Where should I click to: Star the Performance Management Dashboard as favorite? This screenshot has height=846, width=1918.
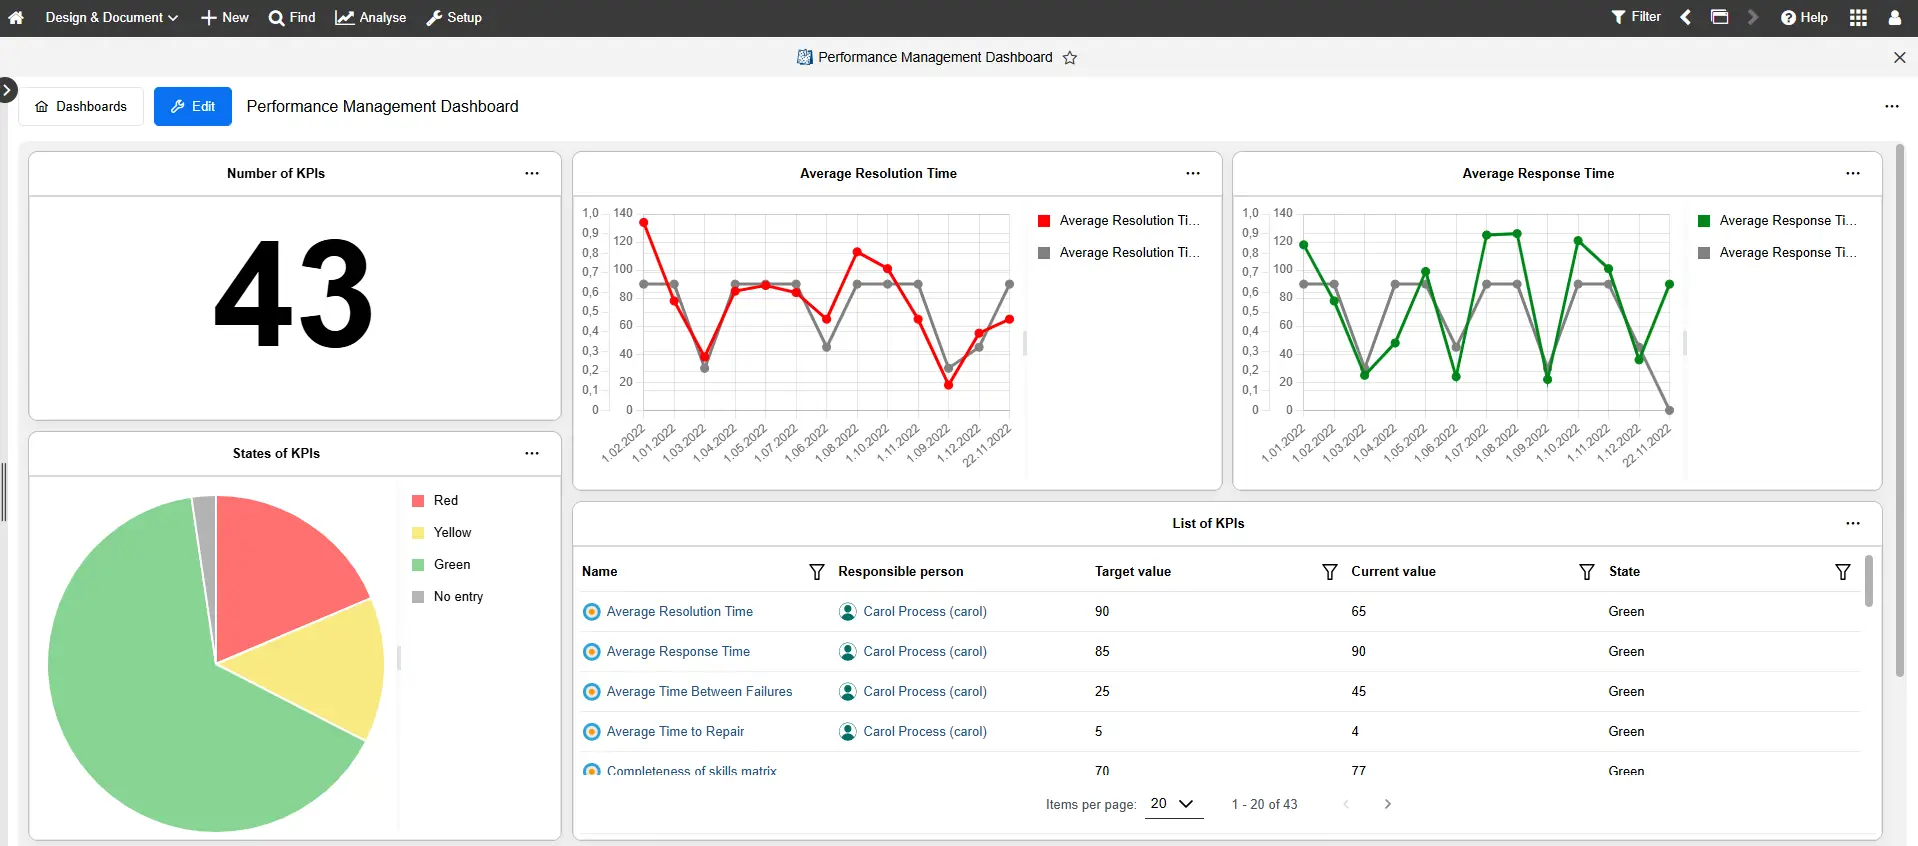tap(1070, 58)
